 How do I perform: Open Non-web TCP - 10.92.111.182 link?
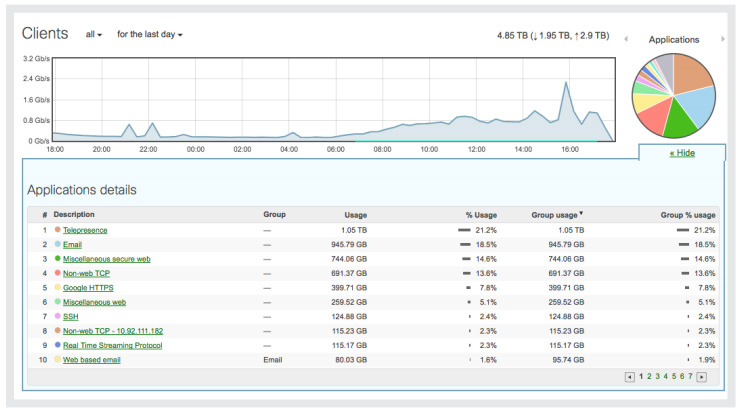point(113,331)
